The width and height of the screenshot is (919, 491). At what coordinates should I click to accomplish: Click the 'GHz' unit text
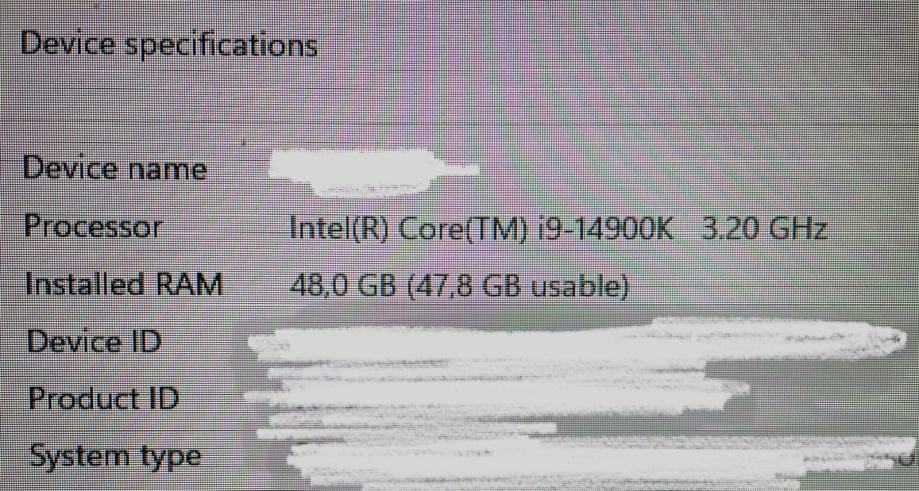(x=797, y=229)
